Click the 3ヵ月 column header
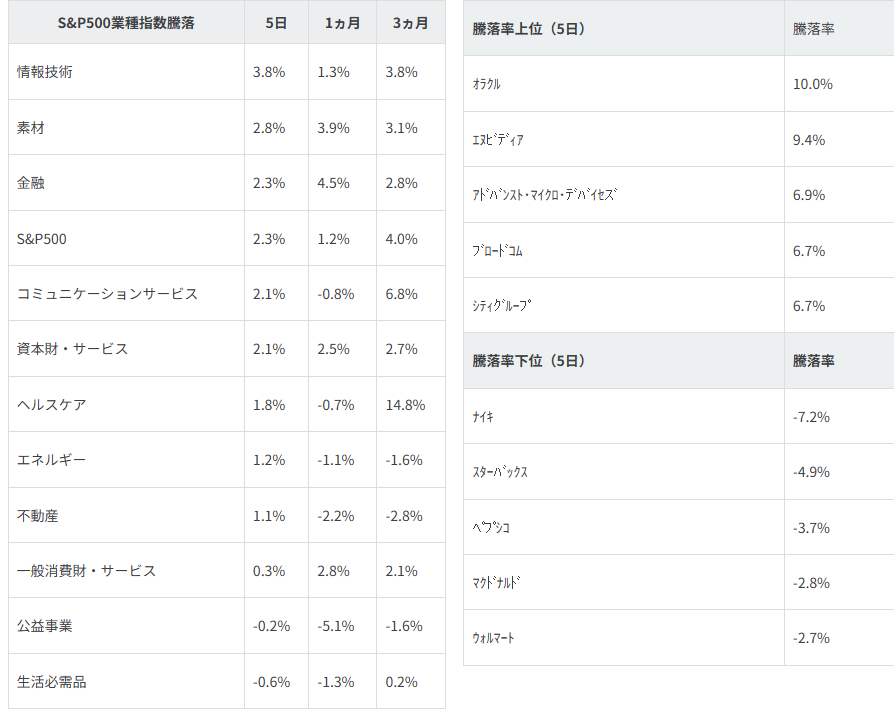This screenshot has height=724, width=894. pyautogui.click(x=410, y=23)
